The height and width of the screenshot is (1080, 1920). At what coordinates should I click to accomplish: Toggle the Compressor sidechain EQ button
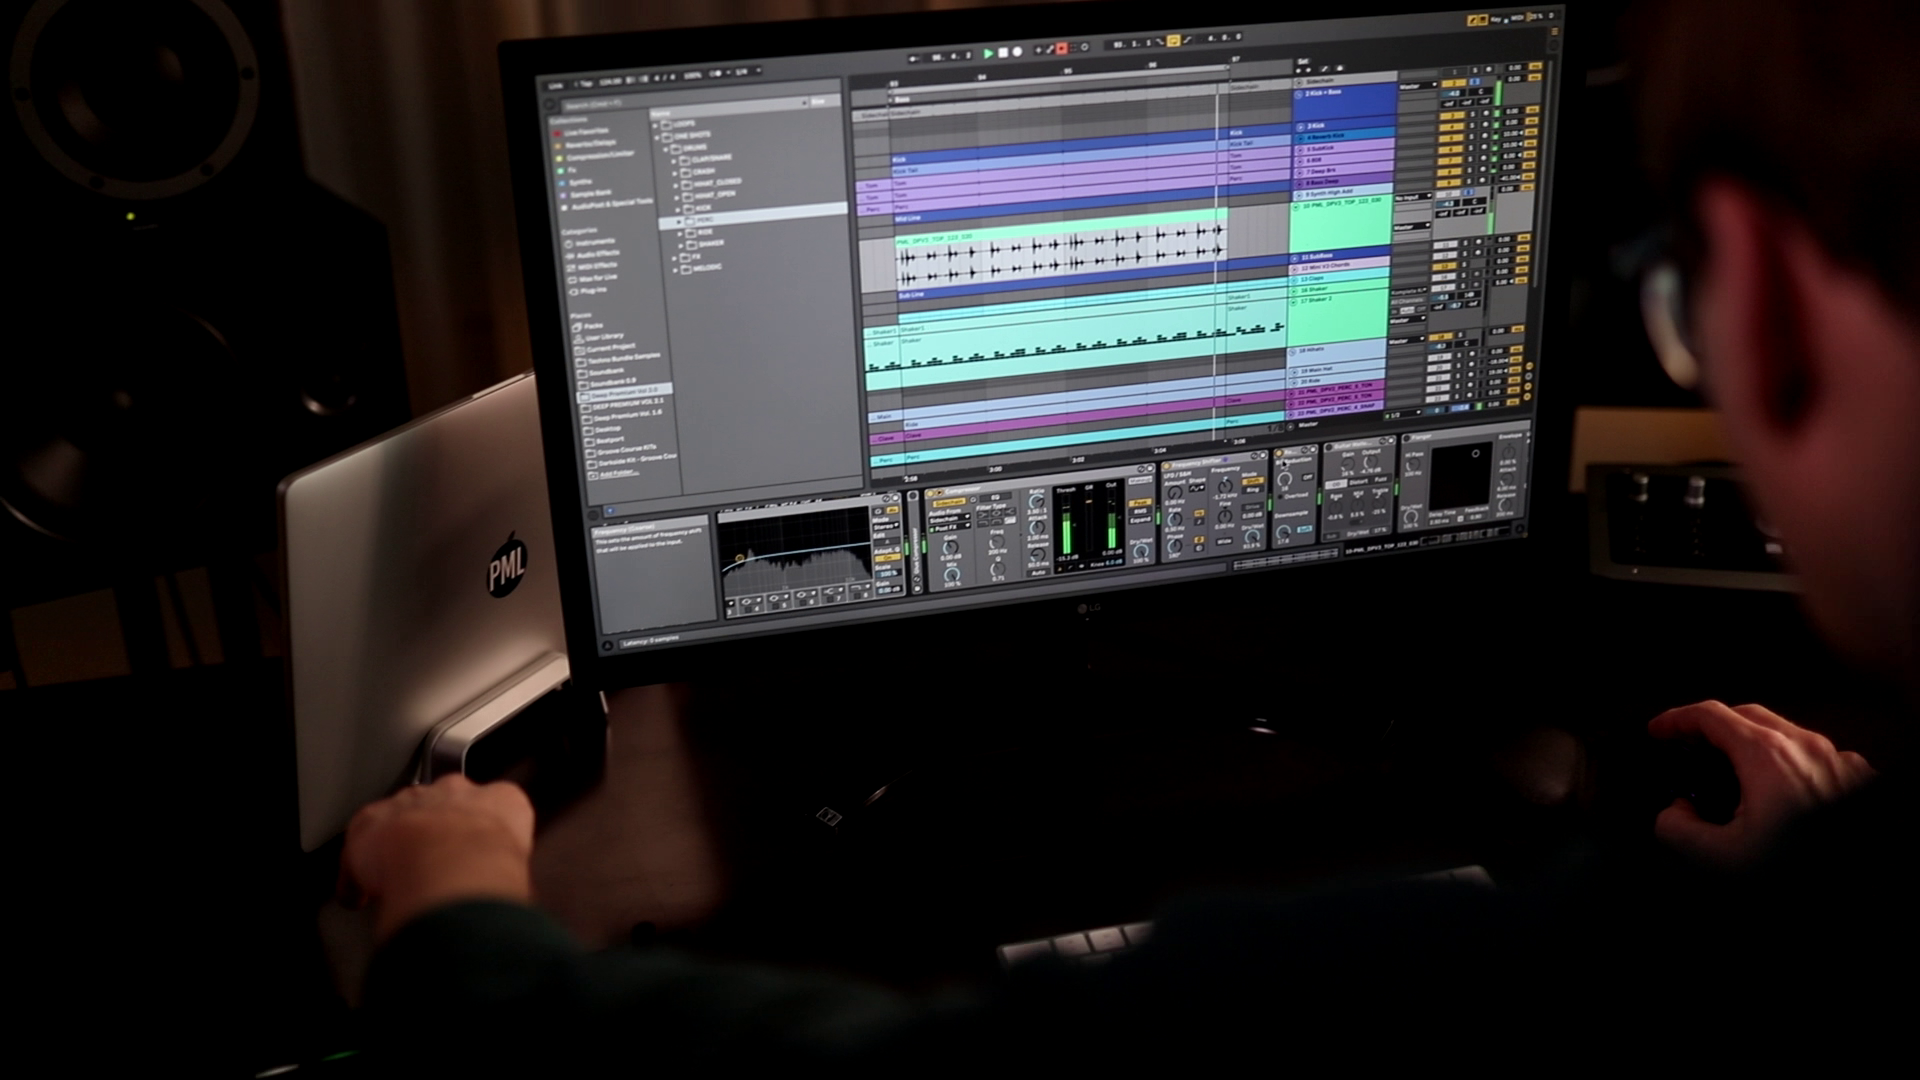click(995, 497)
